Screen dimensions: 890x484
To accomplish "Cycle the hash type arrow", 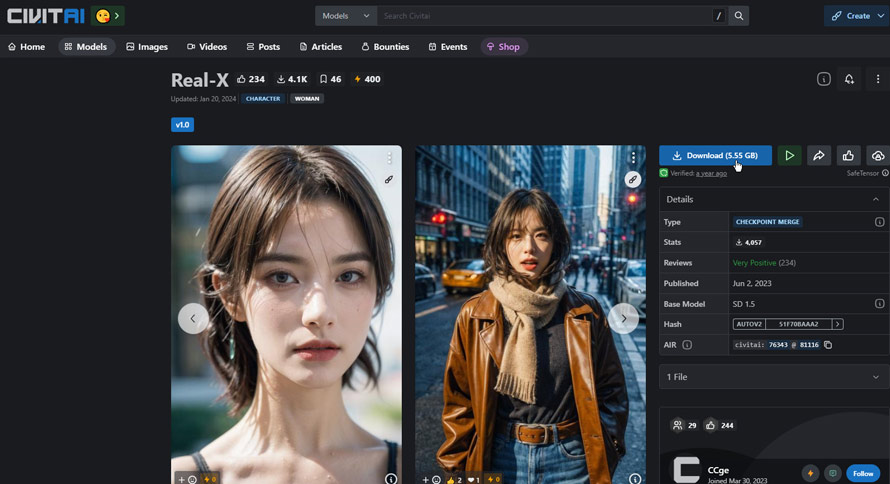I will 837,324.
